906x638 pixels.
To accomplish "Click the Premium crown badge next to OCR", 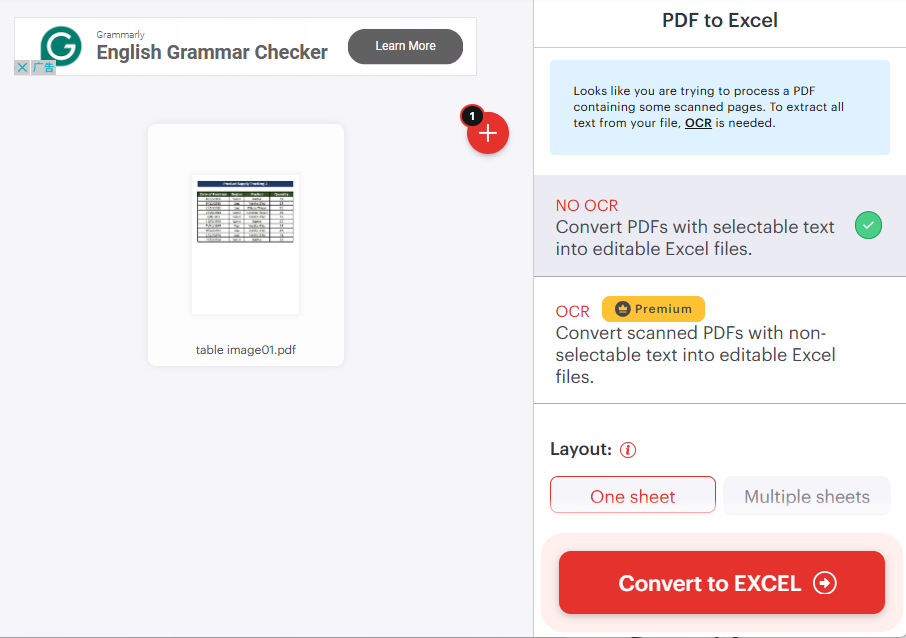I will pos(653,309).
